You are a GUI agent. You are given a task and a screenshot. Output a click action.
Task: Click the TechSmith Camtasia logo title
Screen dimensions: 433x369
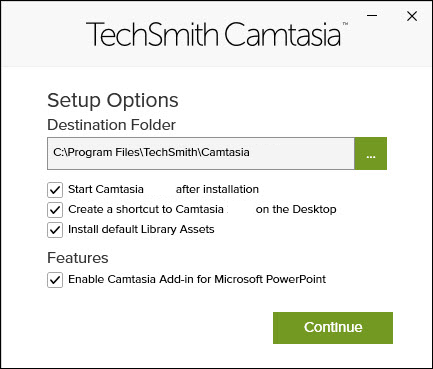[x=213, y=34]
